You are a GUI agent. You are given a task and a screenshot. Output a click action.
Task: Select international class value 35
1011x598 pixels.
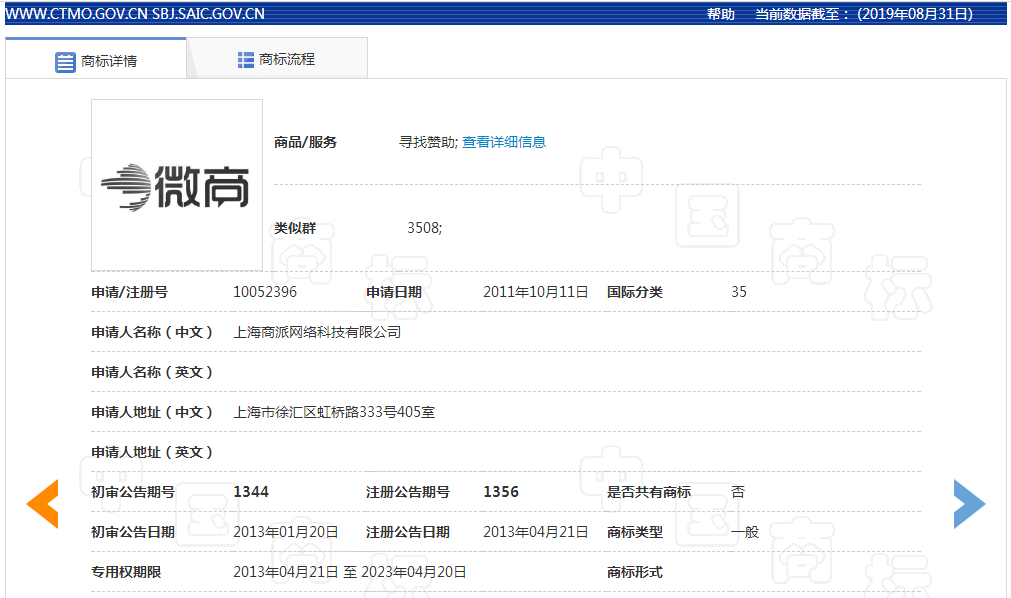[x=739, y=292]
